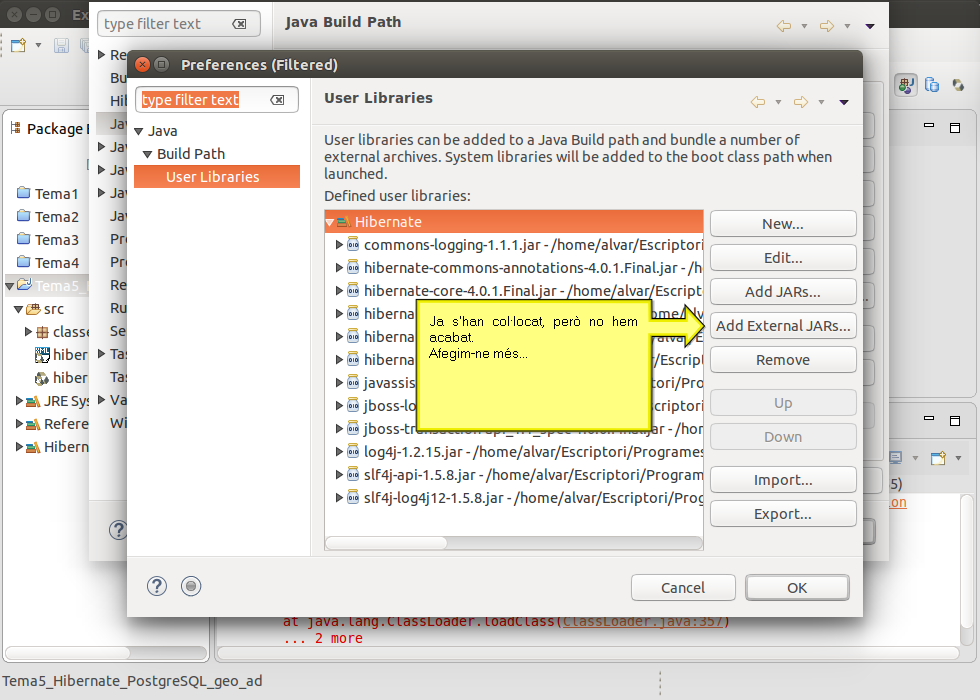The image size is (980, 700).
Task: Click the record/oomph icon beside help
Action: (x=191, y=586)
